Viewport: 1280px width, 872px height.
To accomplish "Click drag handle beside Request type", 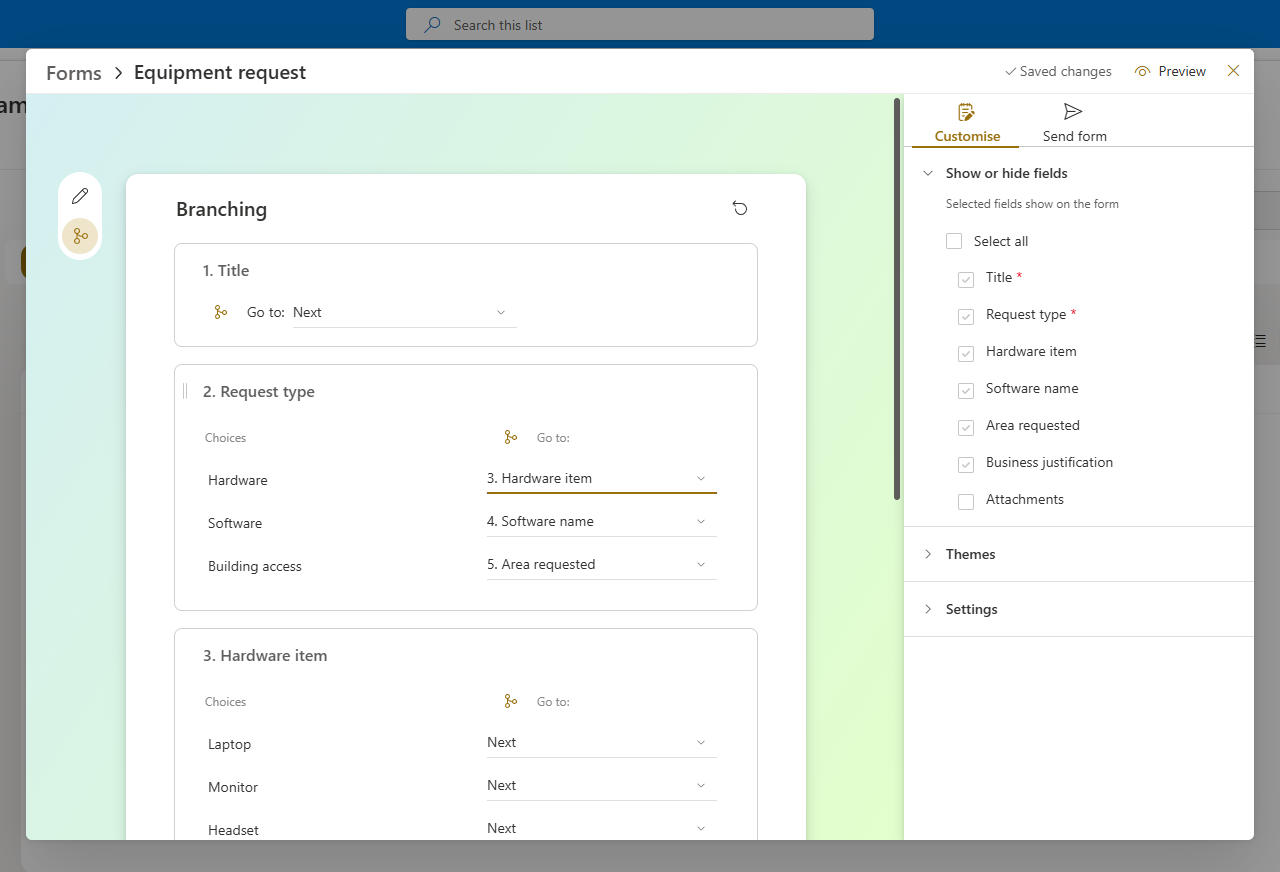I will point(185,391).
